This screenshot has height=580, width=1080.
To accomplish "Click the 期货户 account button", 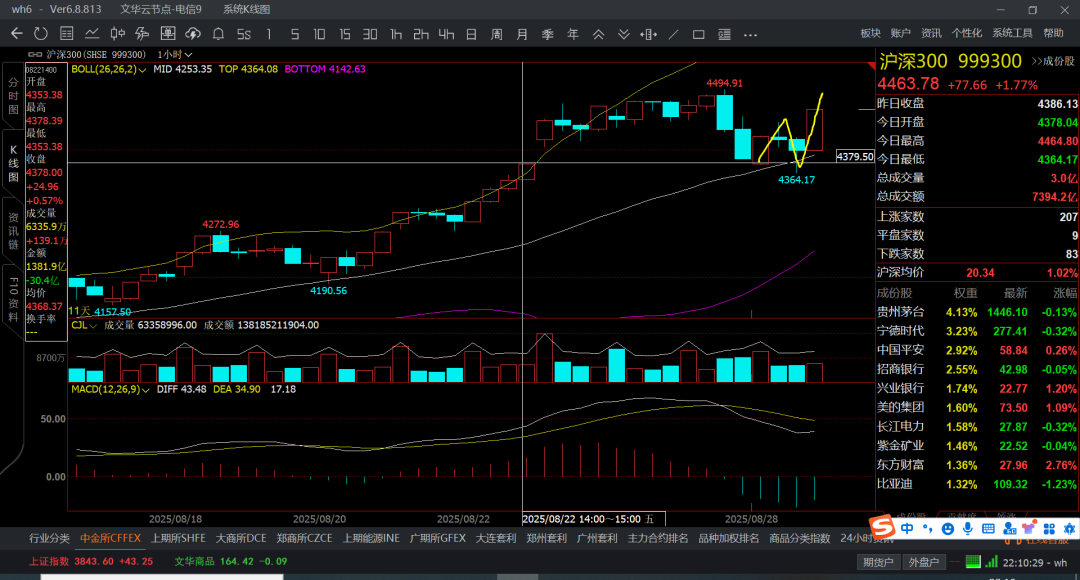I will 878,562.
